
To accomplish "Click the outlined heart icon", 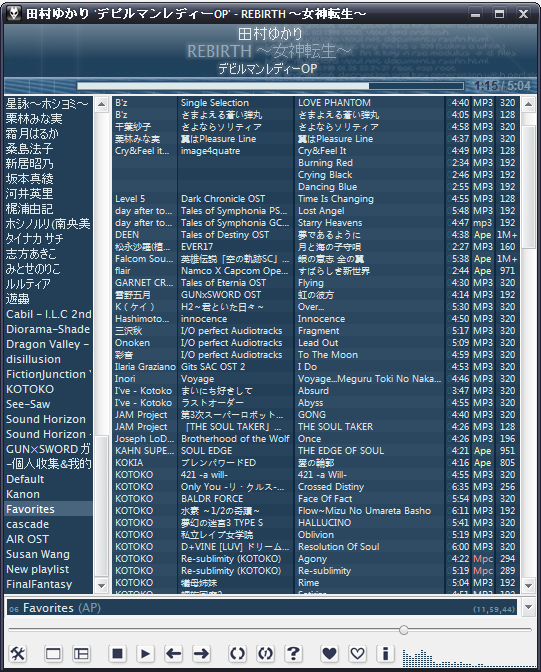I will click(x=357, y=654).
